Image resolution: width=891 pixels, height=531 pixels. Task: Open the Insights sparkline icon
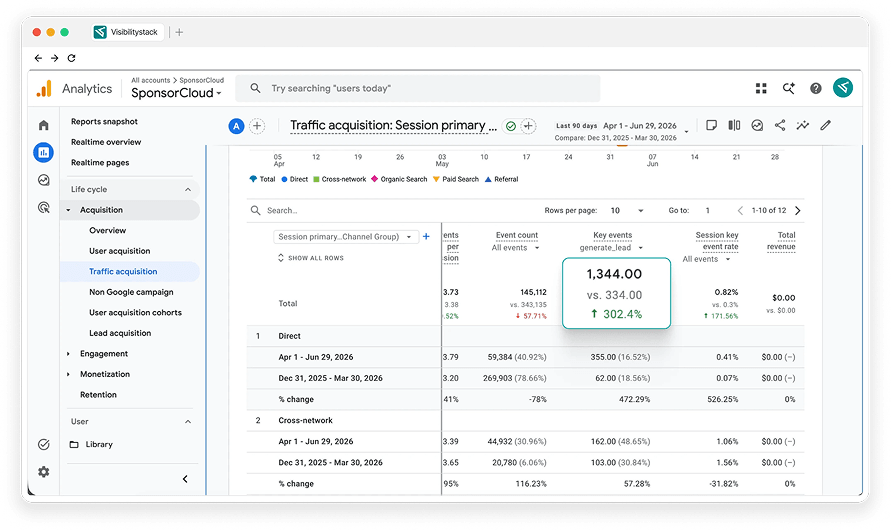click(x=802, y=125)
